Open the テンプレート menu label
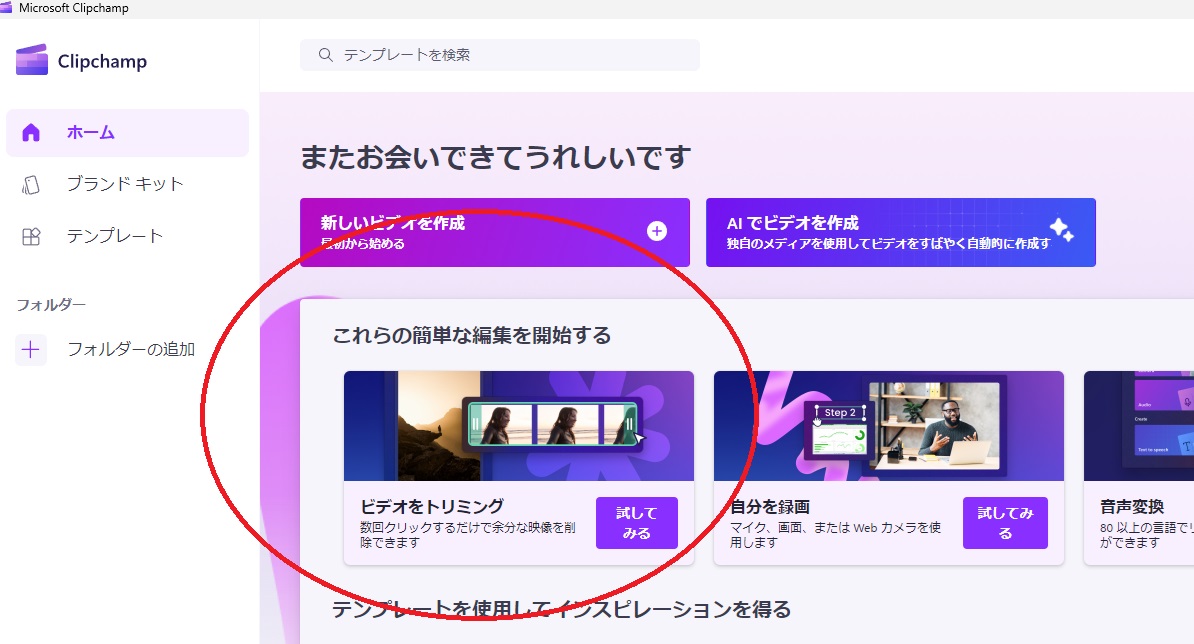The width and height of the screenshot is (1194, 644). (x=114, y=237)
